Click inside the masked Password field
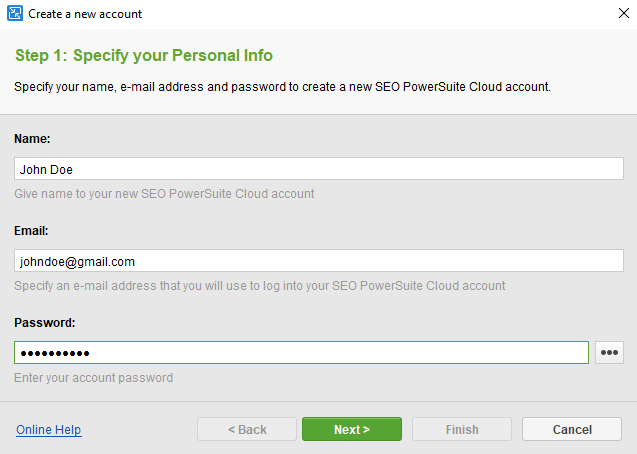The width and height of the screenshot is (637, 454). click(301, 352)
